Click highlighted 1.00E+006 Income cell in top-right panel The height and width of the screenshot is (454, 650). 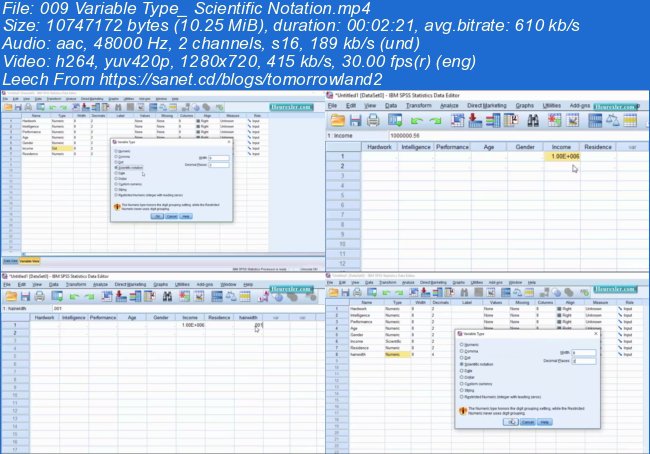(x=562, y=156)
